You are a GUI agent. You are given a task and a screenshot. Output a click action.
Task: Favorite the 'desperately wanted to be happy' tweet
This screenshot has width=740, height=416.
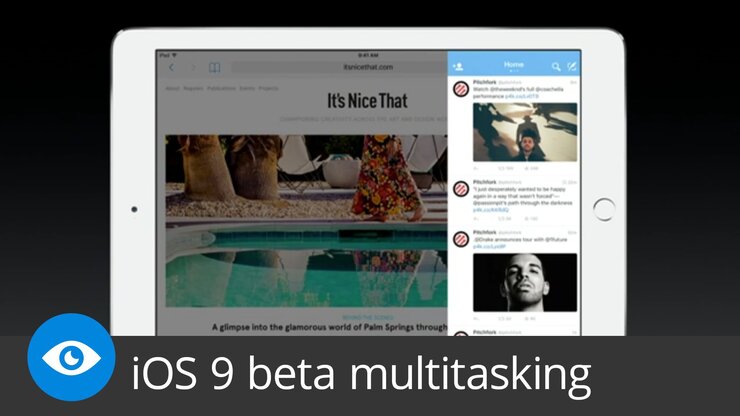click(x=531, y=219)
